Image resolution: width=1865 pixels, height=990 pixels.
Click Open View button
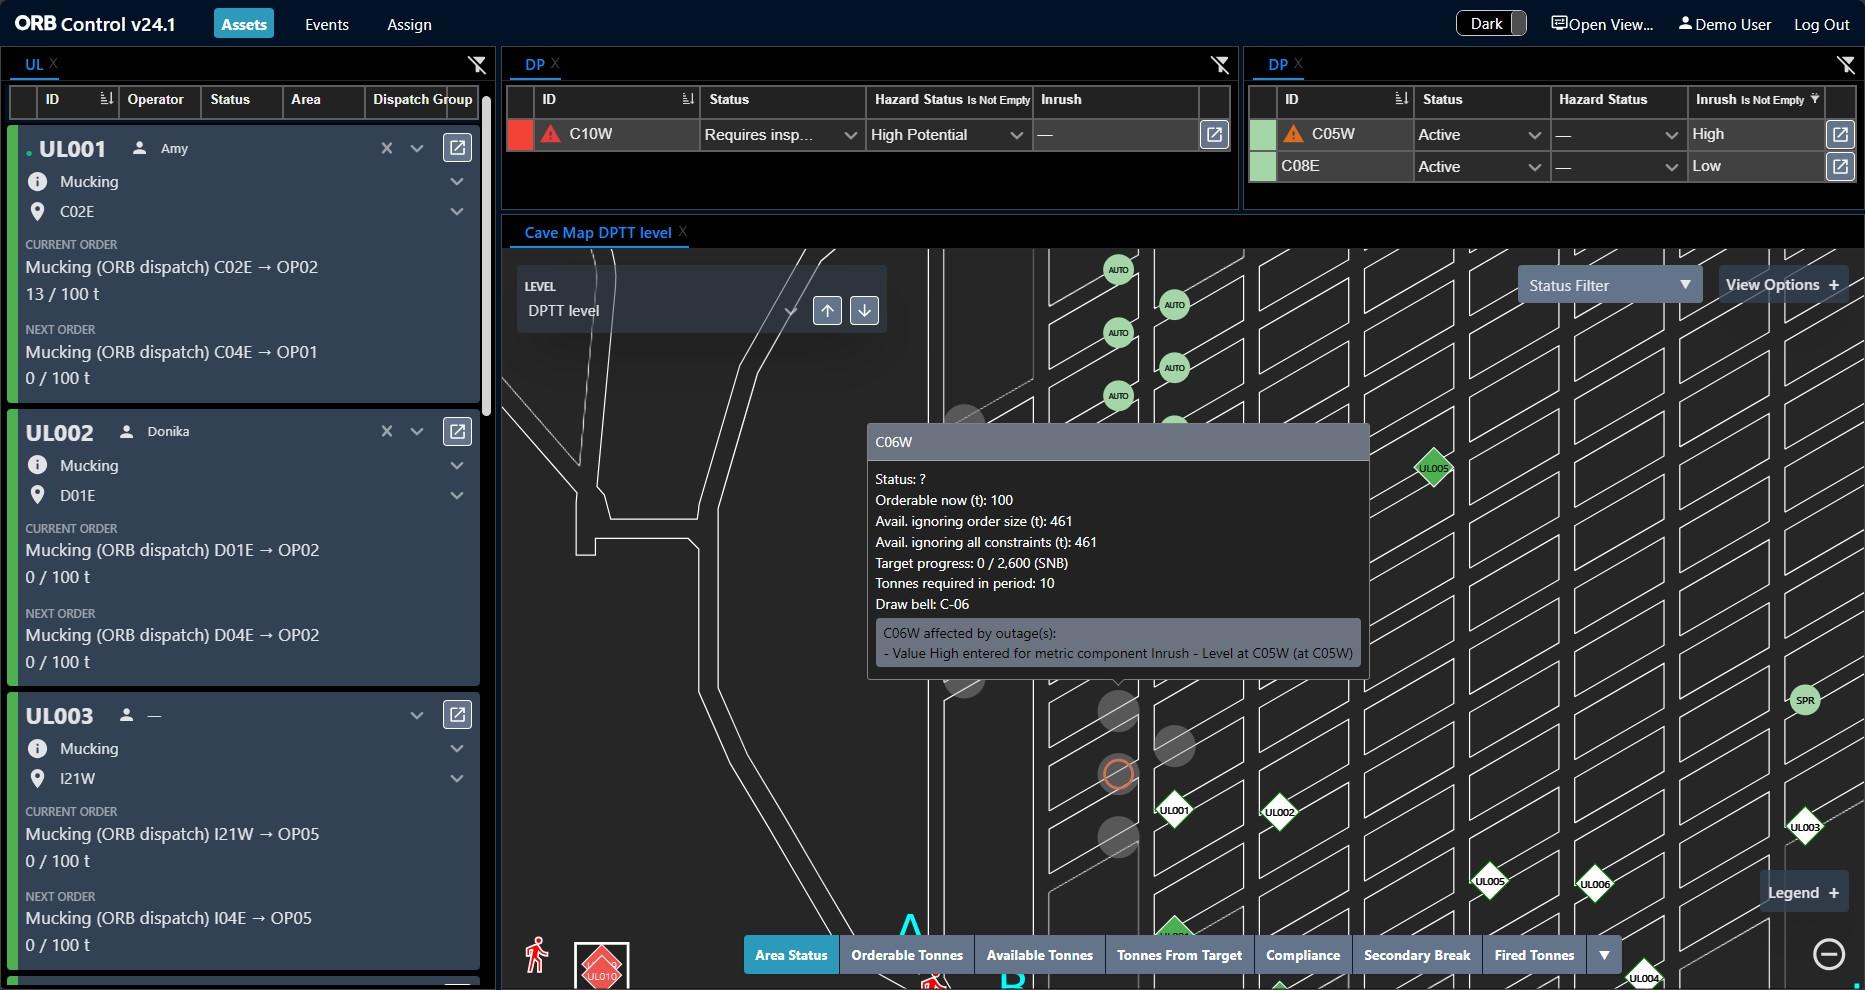click(1602, 24)
